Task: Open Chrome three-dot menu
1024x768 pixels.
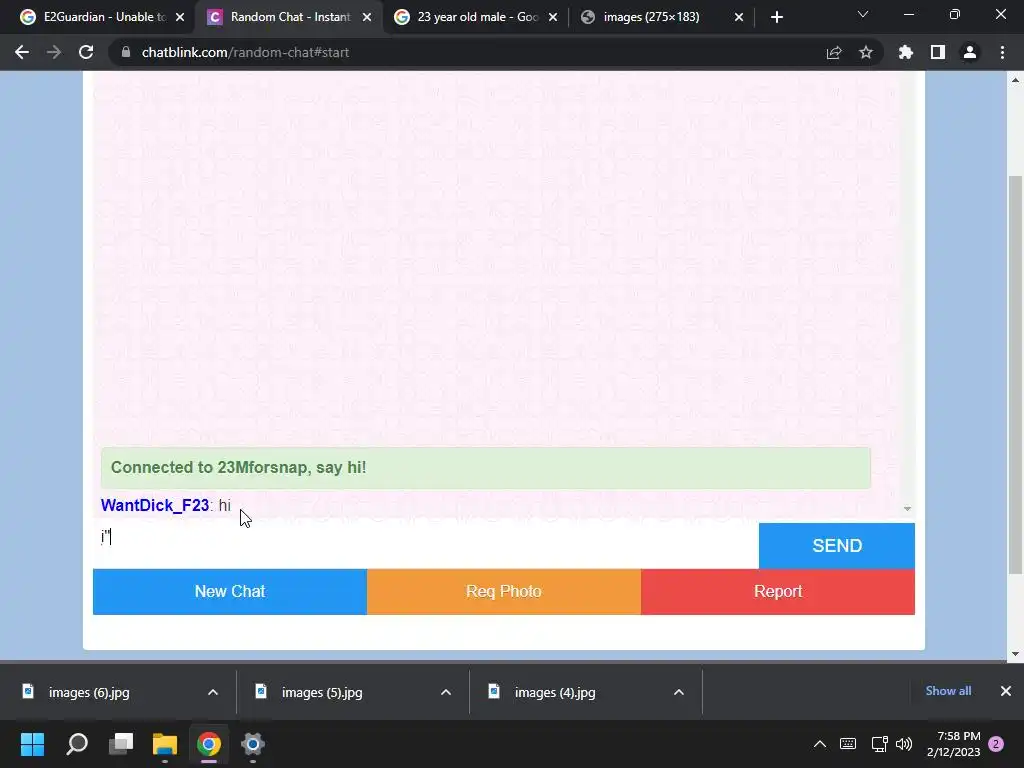Action: coord(1002,52)
